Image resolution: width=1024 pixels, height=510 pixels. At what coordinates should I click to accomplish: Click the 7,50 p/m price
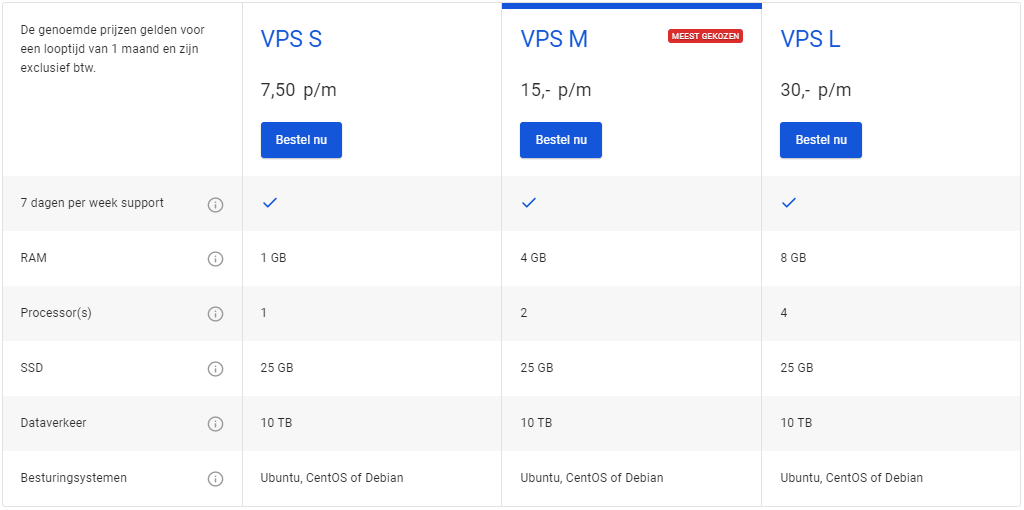pyautogui.click(x=298, y=90)
